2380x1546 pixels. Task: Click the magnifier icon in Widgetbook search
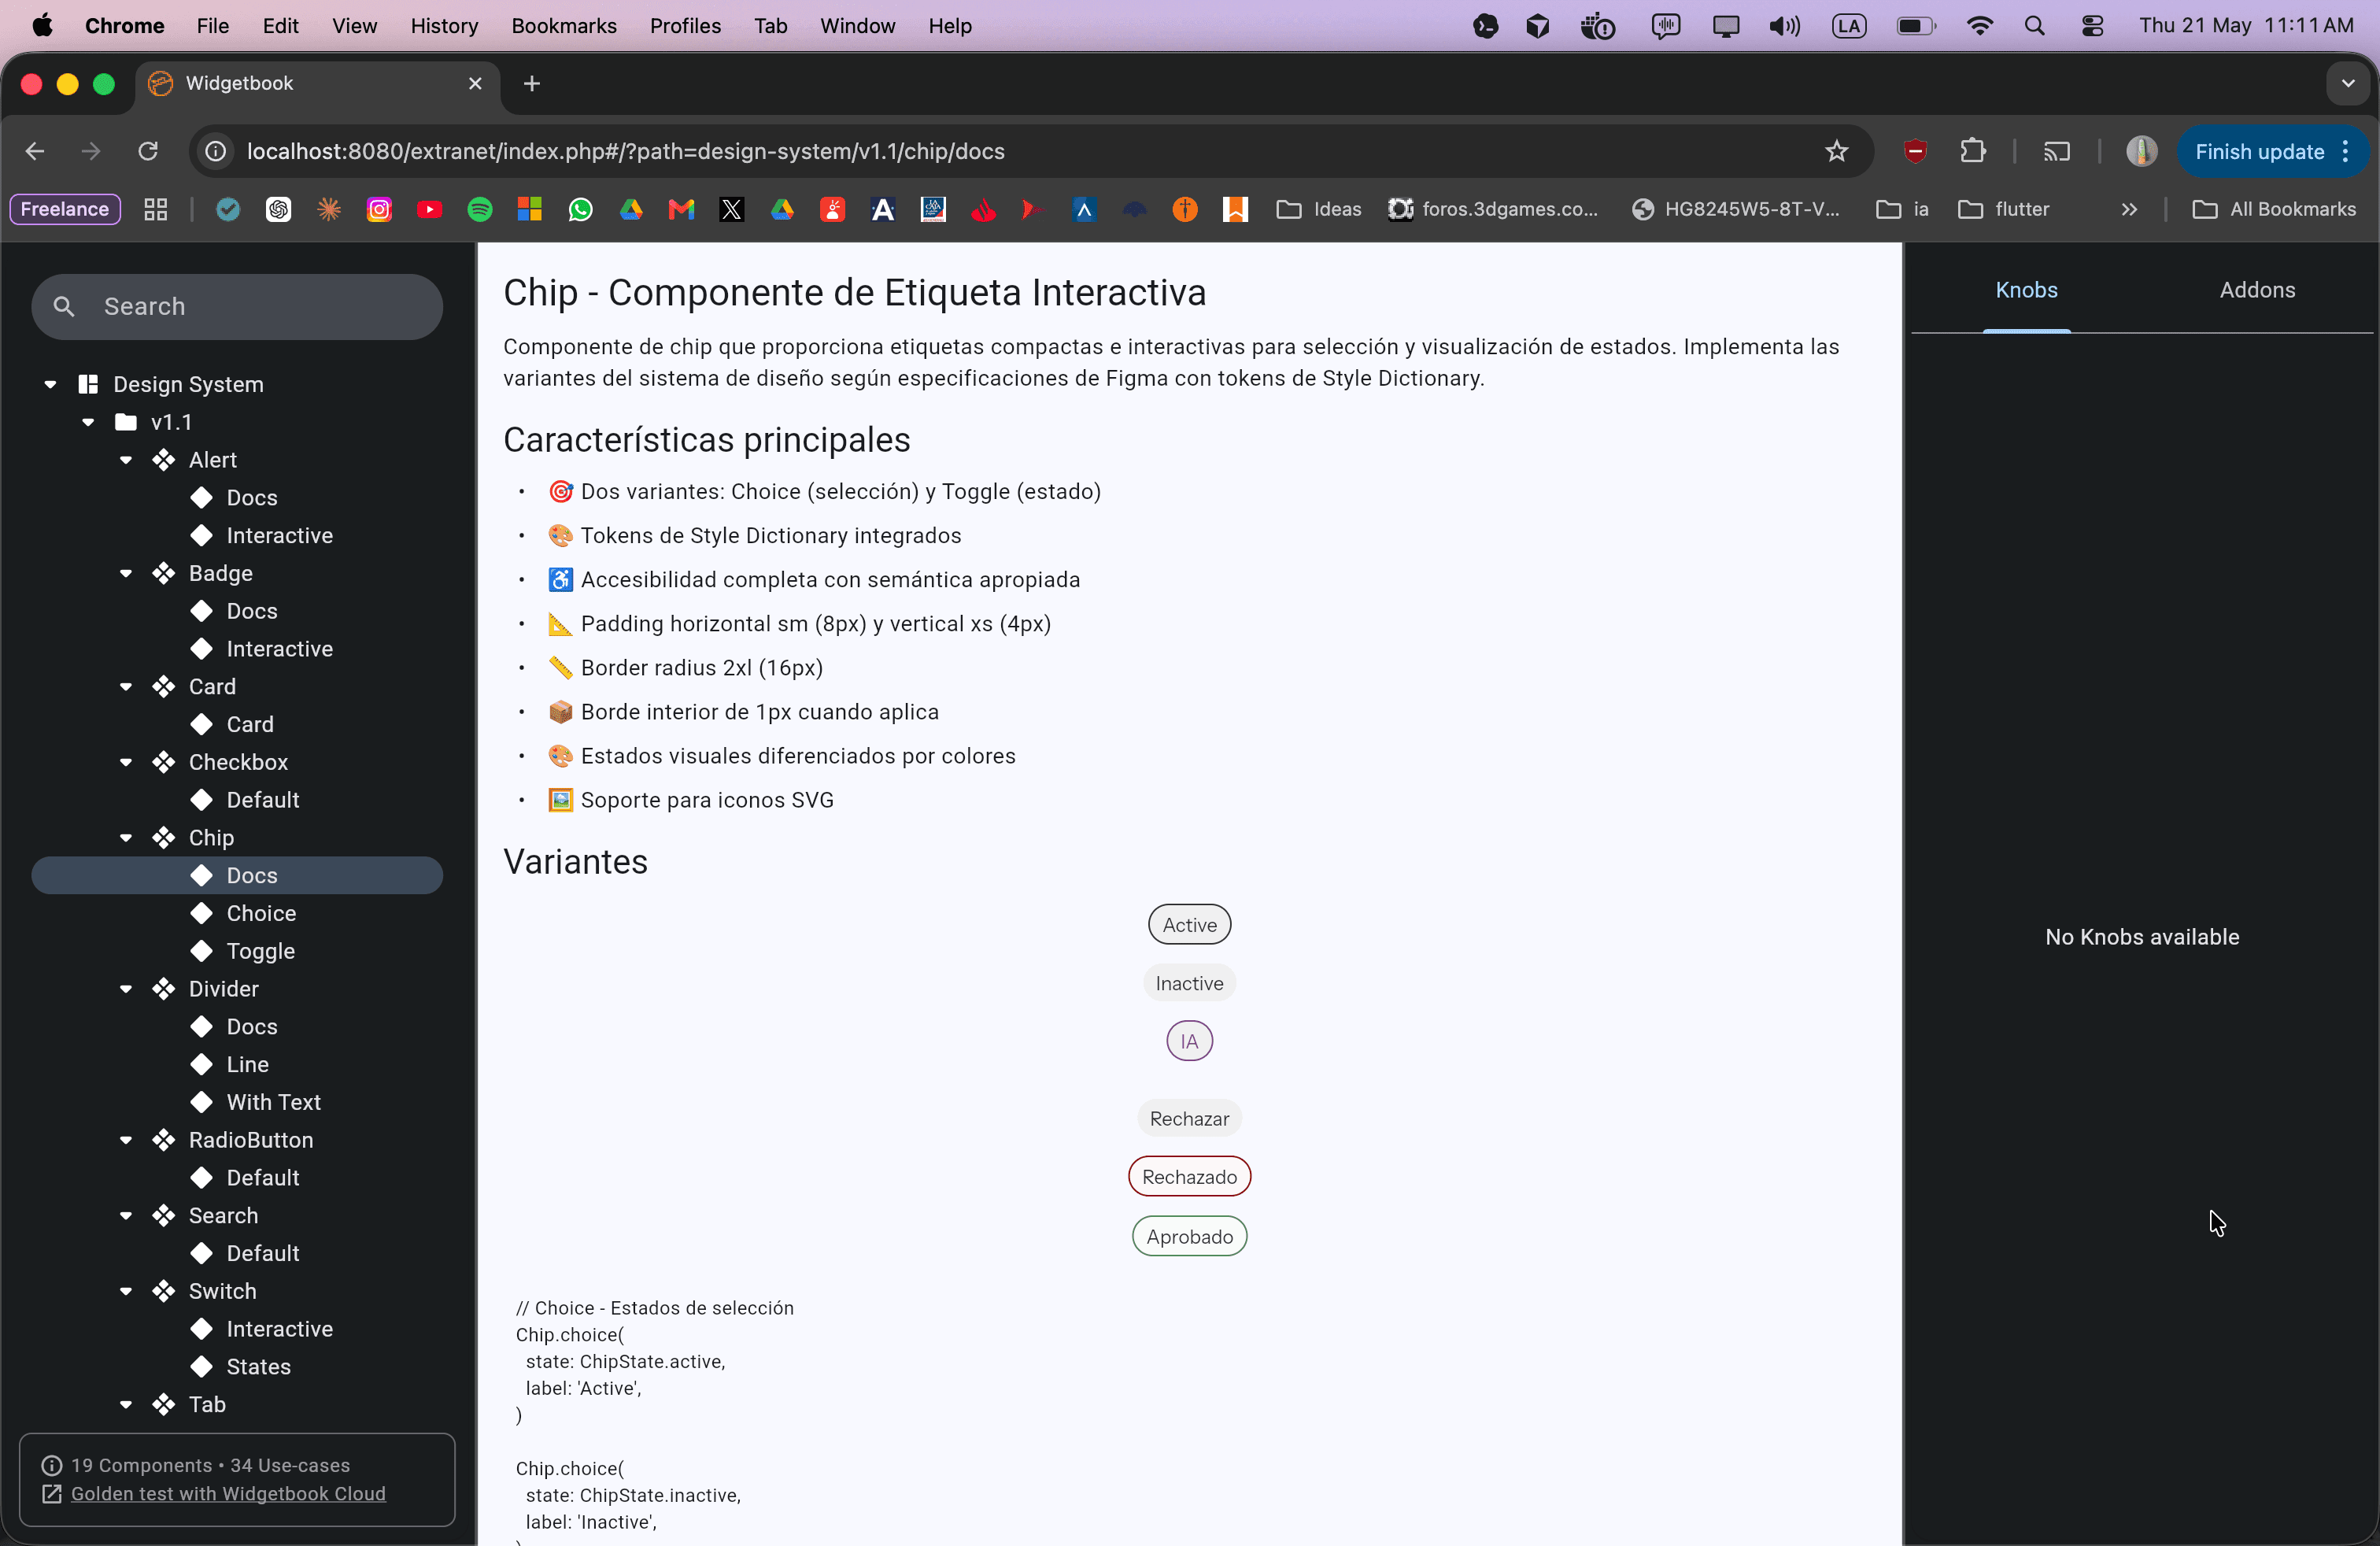tap(64, 306)
